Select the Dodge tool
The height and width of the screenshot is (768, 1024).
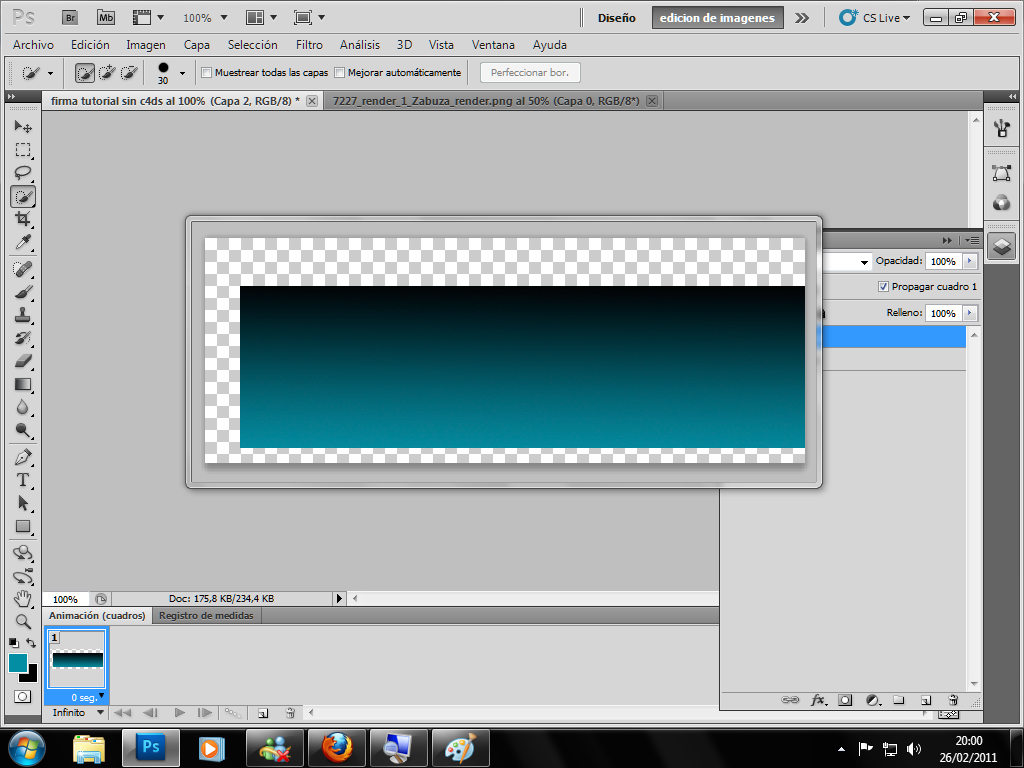pyautogui.click(x=23, y=430)
